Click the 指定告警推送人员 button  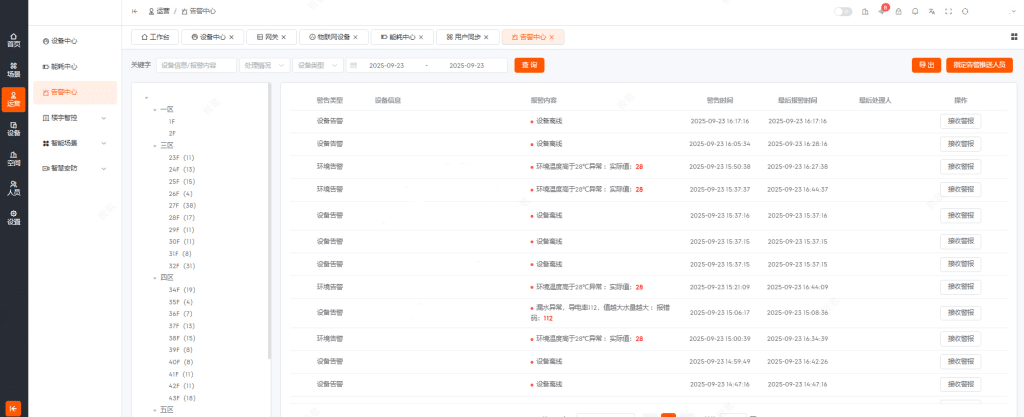[979, 65]
